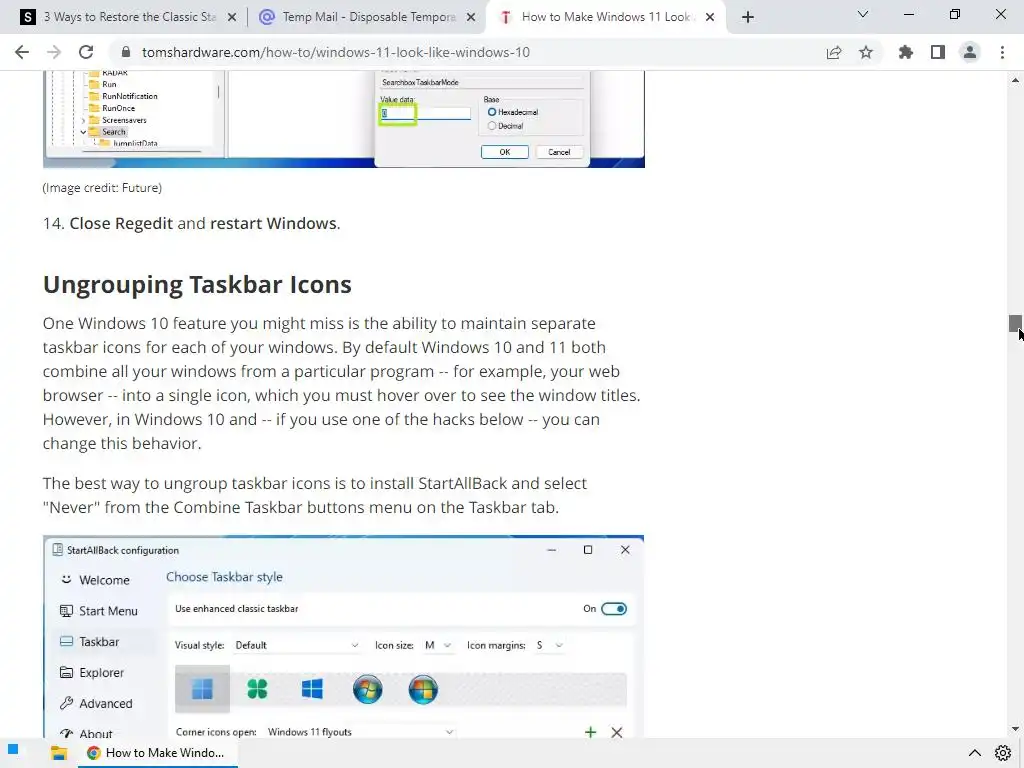Click the green plus add icon
Screen dimensions: 1024x768
pyautogui.click(x=590, y=732)
